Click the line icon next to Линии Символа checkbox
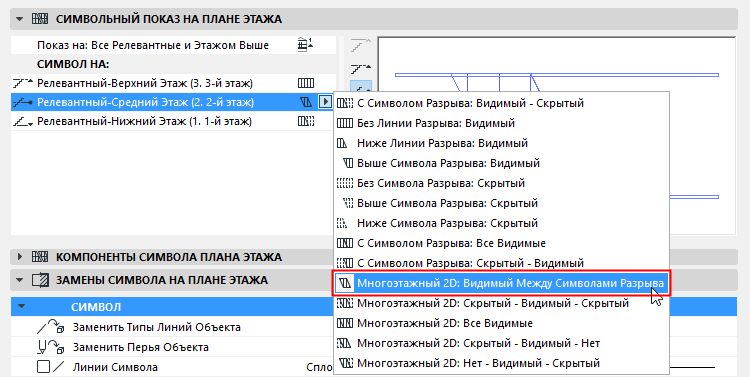750x377 pixels. pos(58,367)
